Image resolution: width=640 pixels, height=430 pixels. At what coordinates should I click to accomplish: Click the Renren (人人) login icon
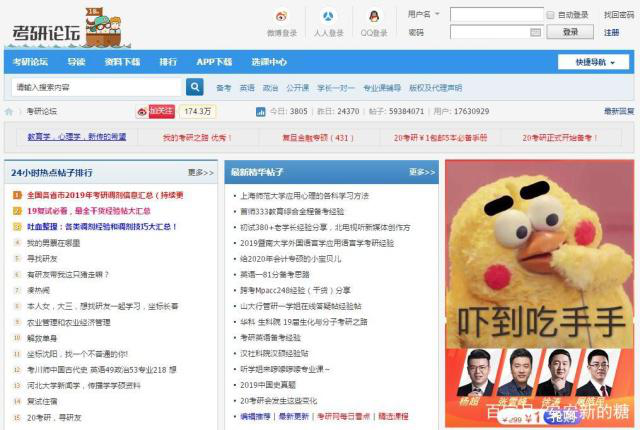coord(329,17)
